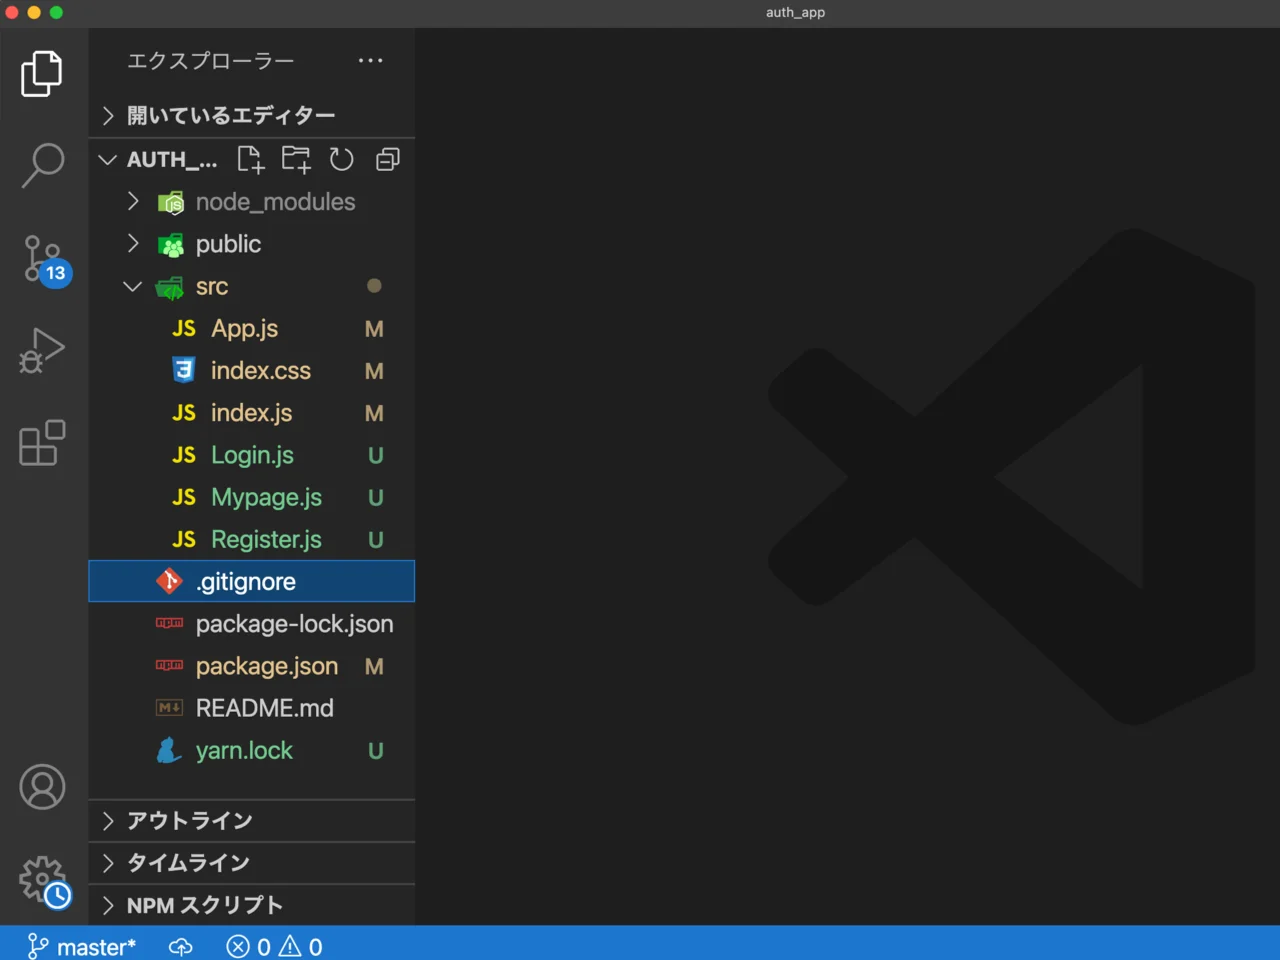1280x960 pixels.
Task: Collapse all folders using the collapse icon
Action: click(x=387, y=159)
